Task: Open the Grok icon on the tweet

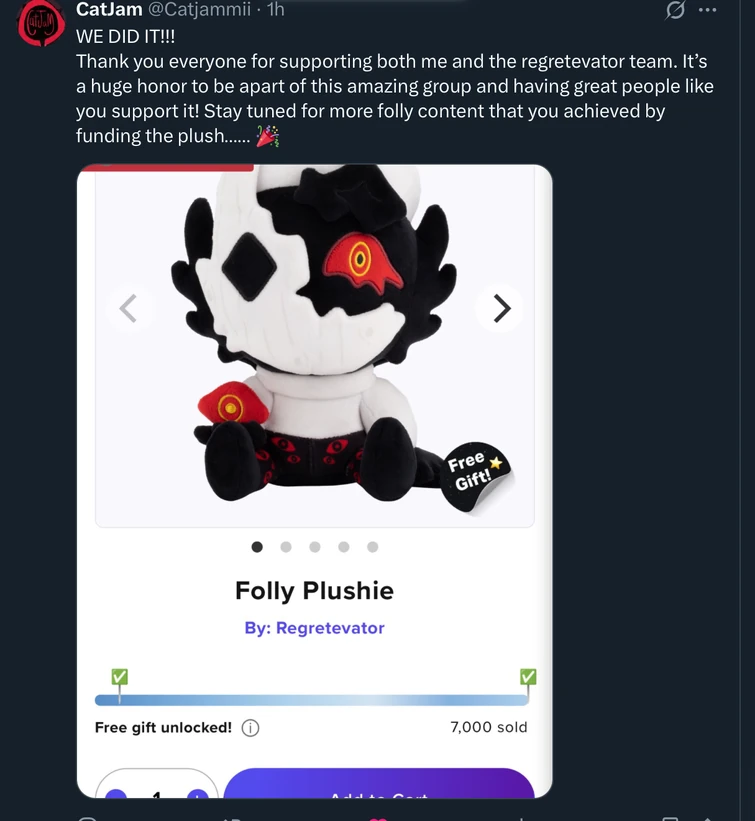Action: 676,10
